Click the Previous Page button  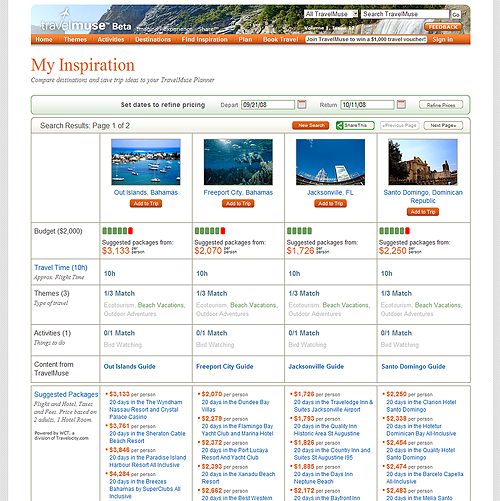(x=400, y=125)
